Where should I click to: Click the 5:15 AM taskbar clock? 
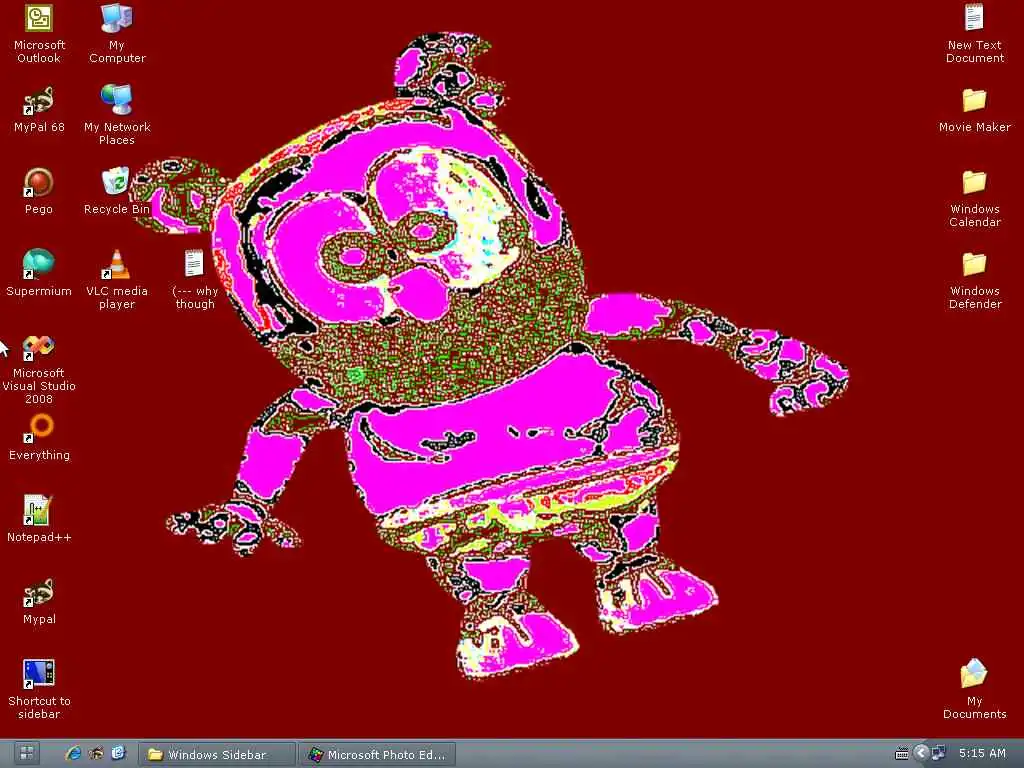[x=982, y=753]
